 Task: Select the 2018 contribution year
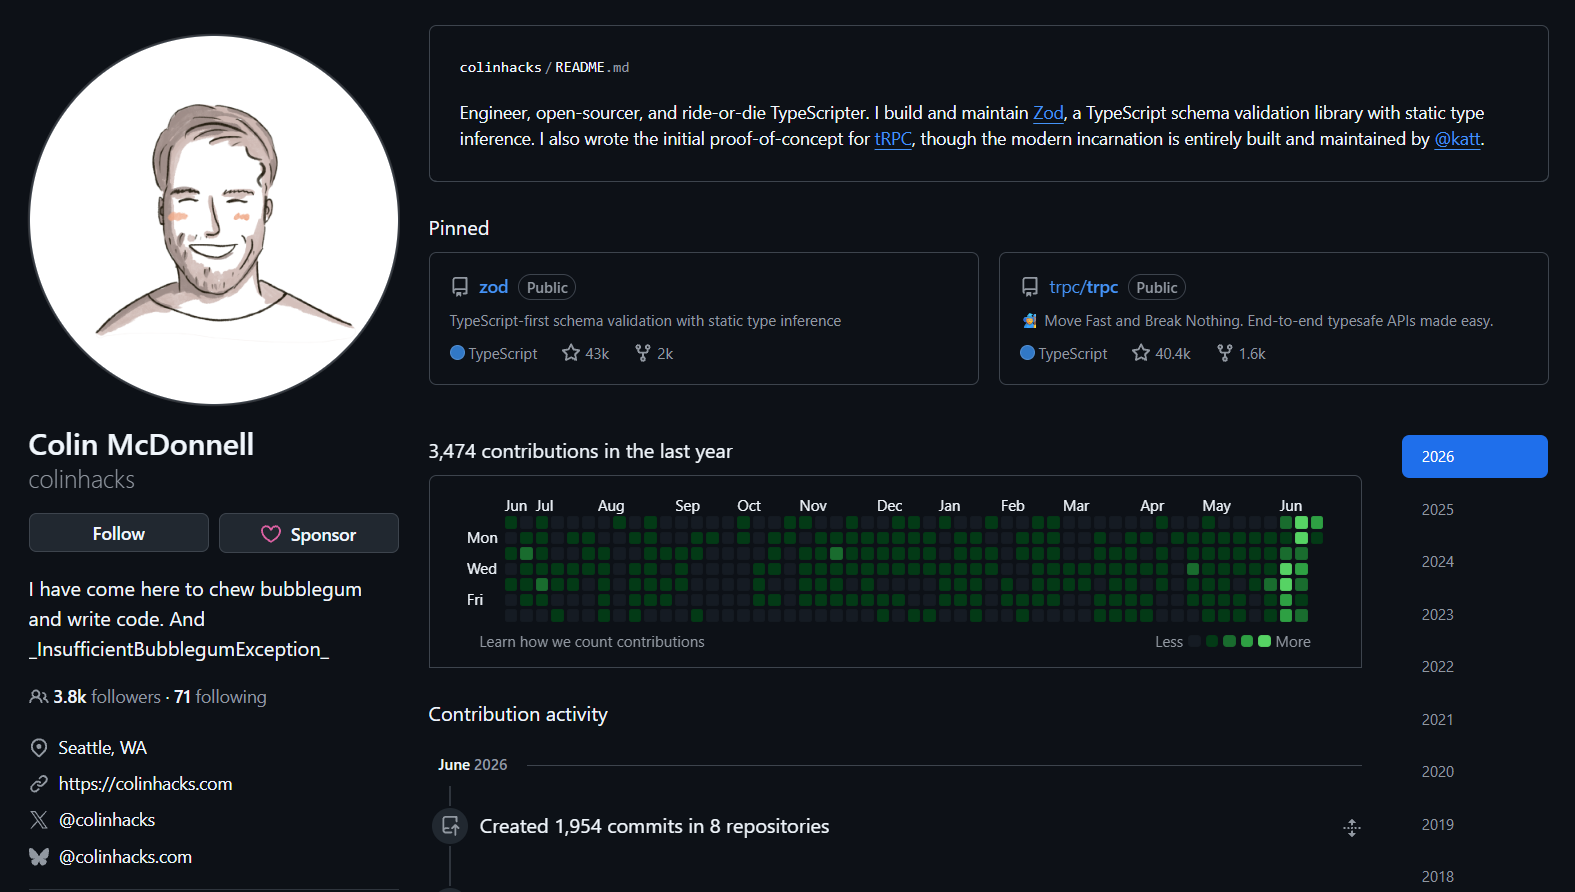1475,876
